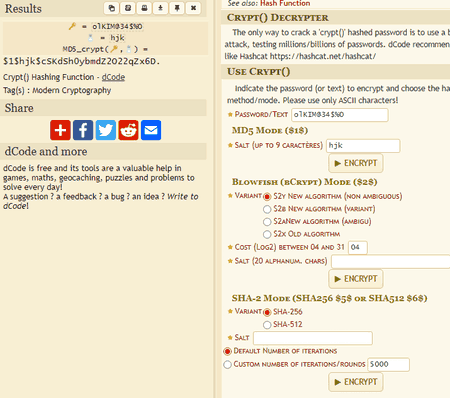This screenshot has width=450, height=398.
Task: Select the SHA-512 variant
Action: tap(267, 325)
